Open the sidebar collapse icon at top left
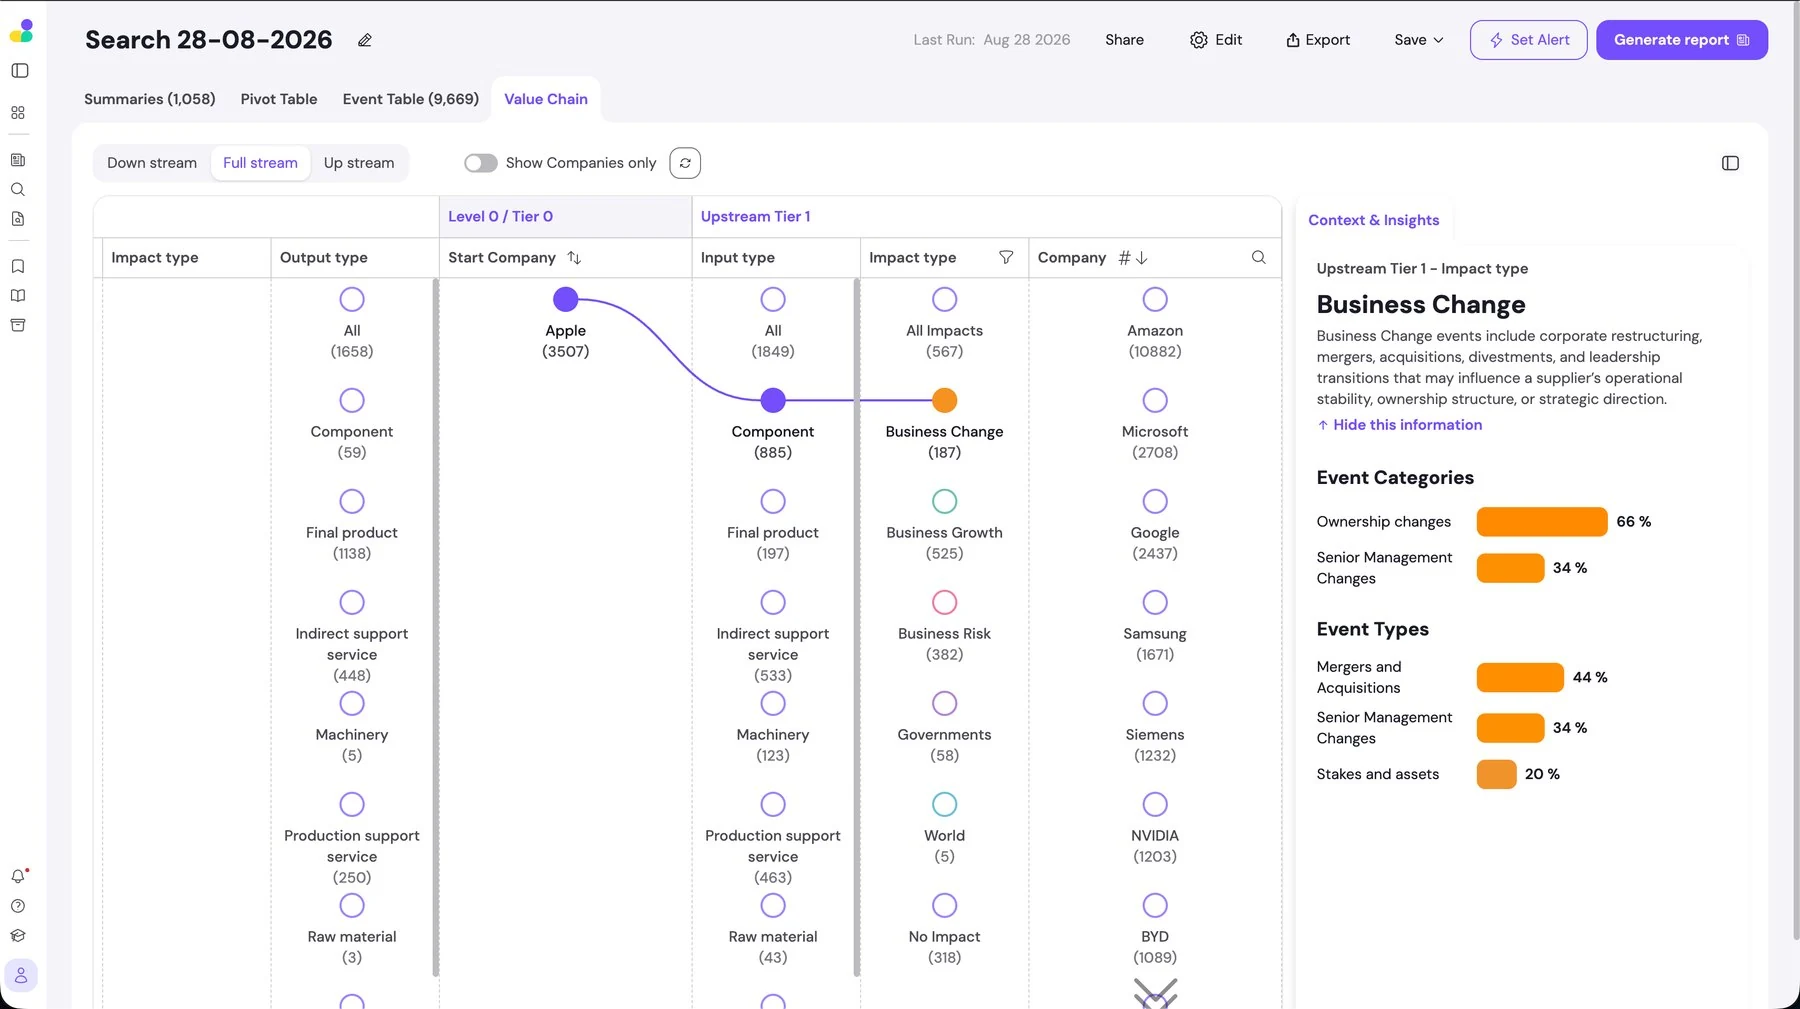This screenshot has height=1009, width=1800. [x=19, y=71]
